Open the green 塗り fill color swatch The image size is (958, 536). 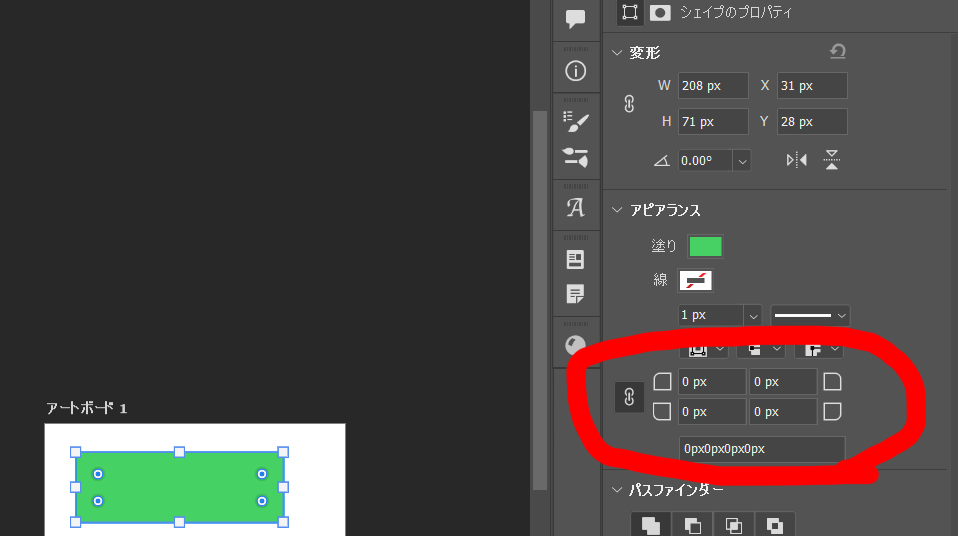point(706,246)
